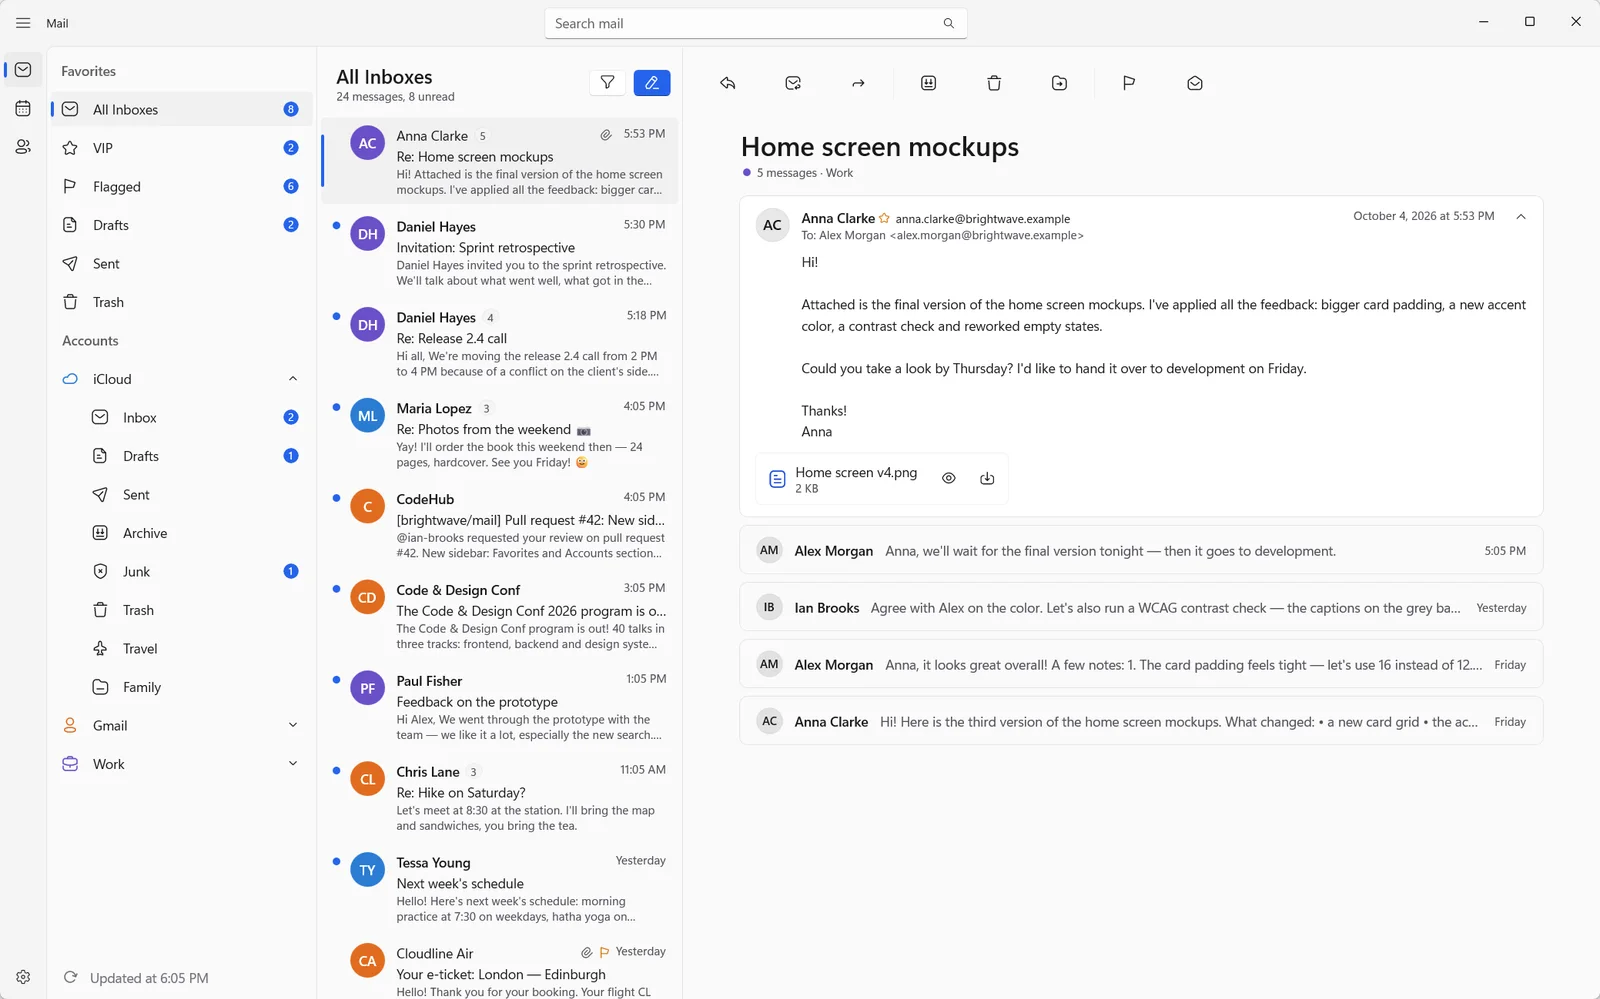
Task: Expand the Gmail account
Action: click(x=293, y=725)
